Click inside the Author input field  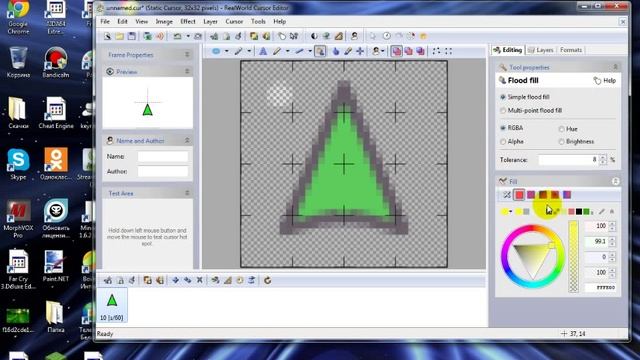(163, 171)
